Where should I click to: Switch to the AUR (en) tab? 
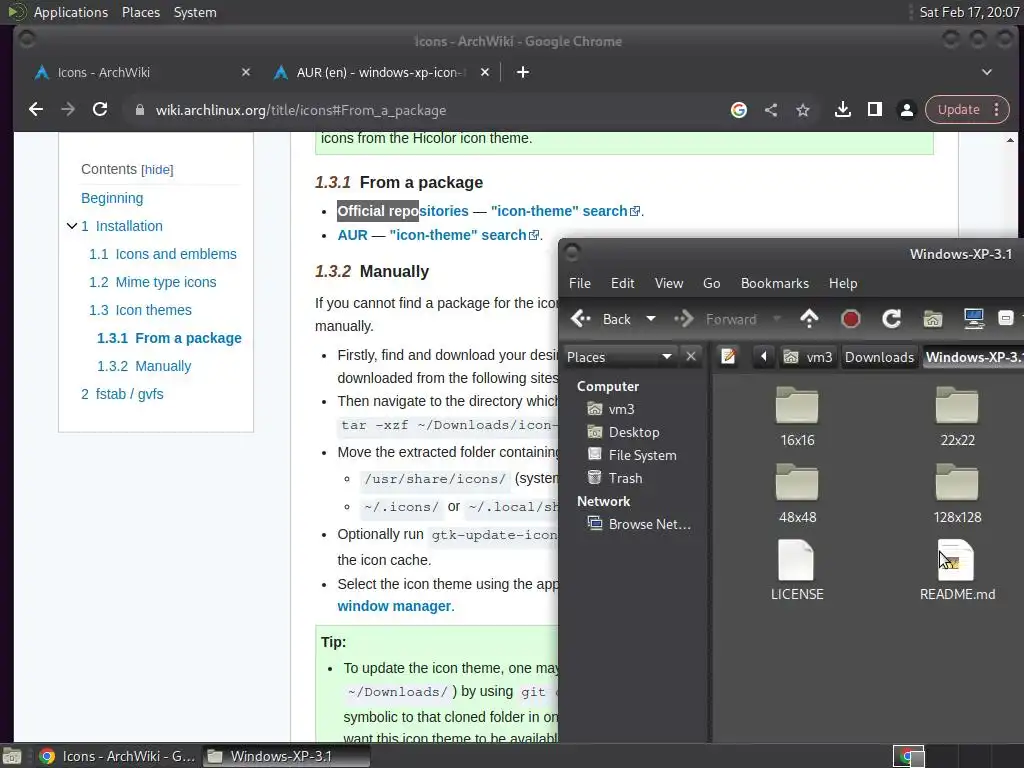pyautogui.click(x=380, y=72)
